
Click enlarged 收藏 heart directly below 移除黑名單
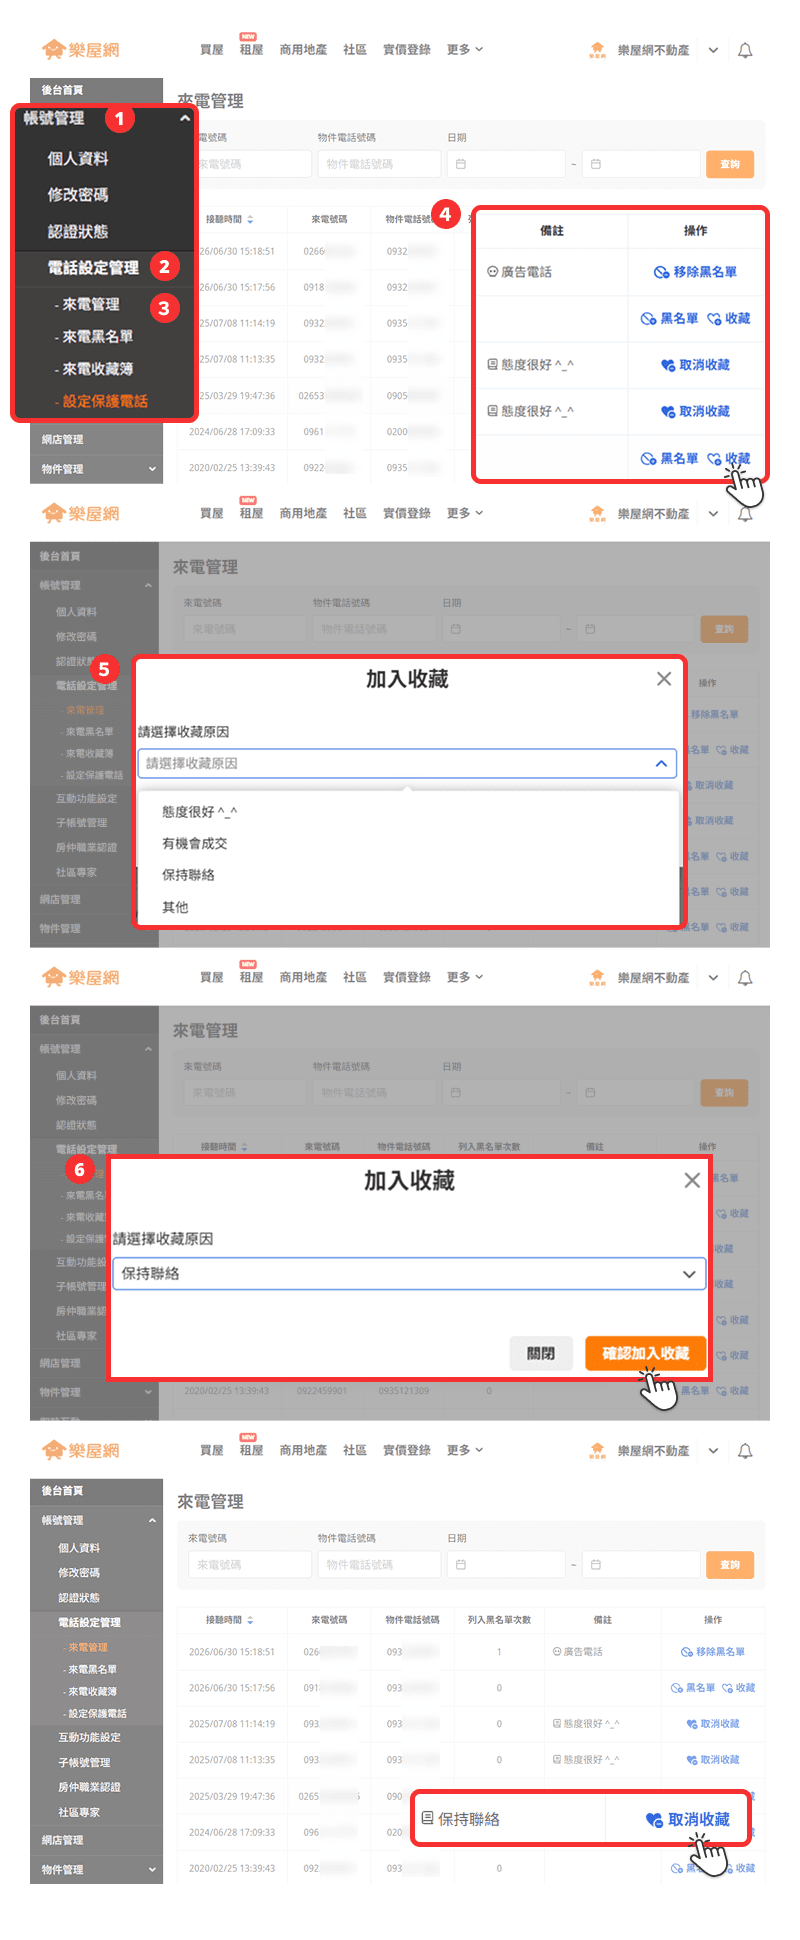(729, 318)
